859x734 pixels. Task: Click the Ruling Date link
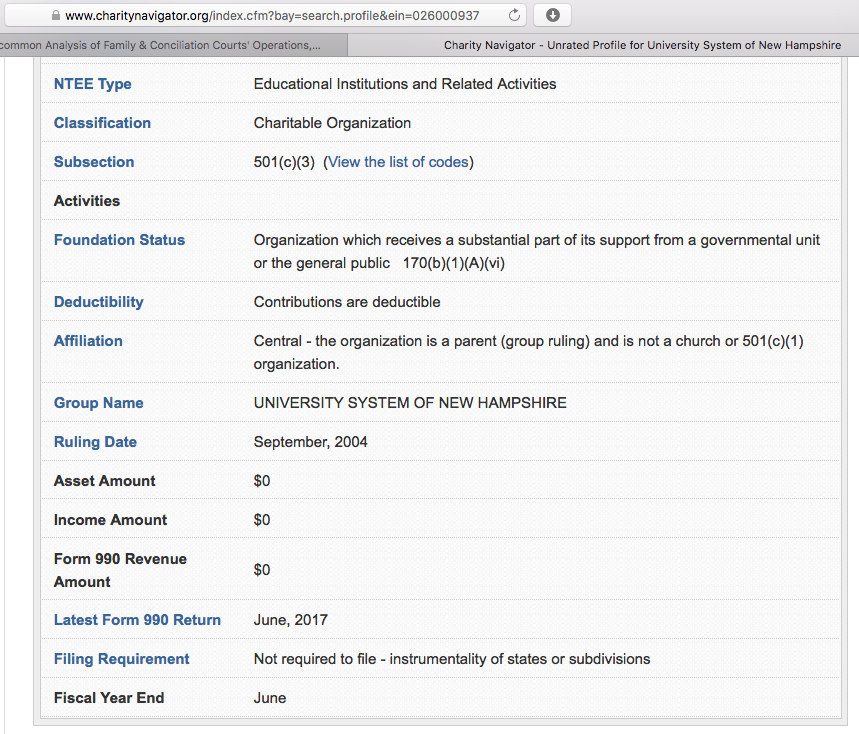click(95, 442)
